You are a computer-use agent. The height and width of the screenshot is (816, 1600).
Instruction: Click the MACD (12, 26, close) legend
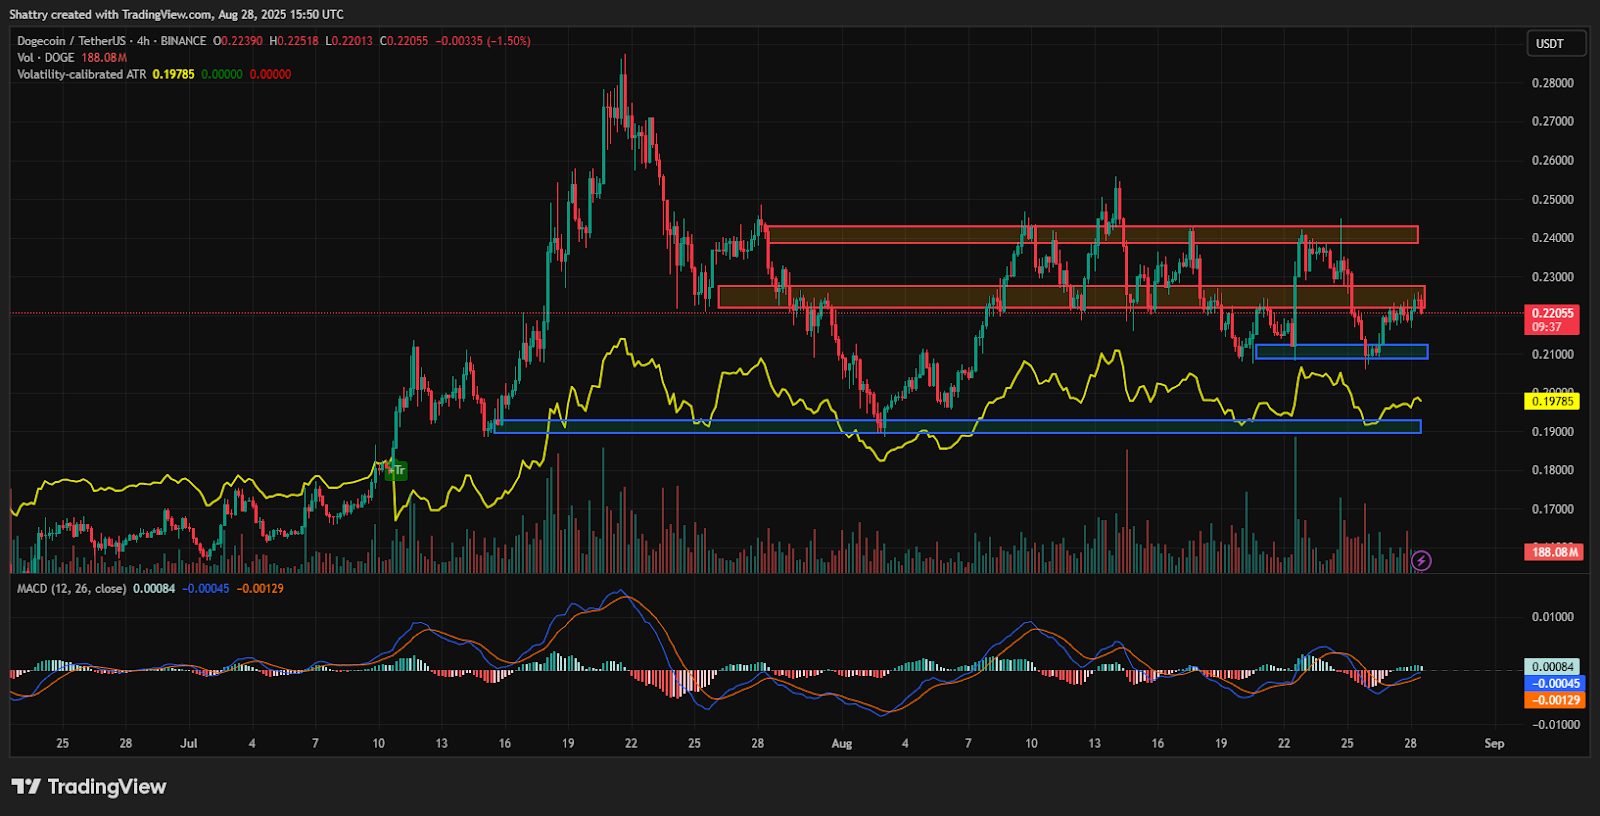[x=71, y=588]
